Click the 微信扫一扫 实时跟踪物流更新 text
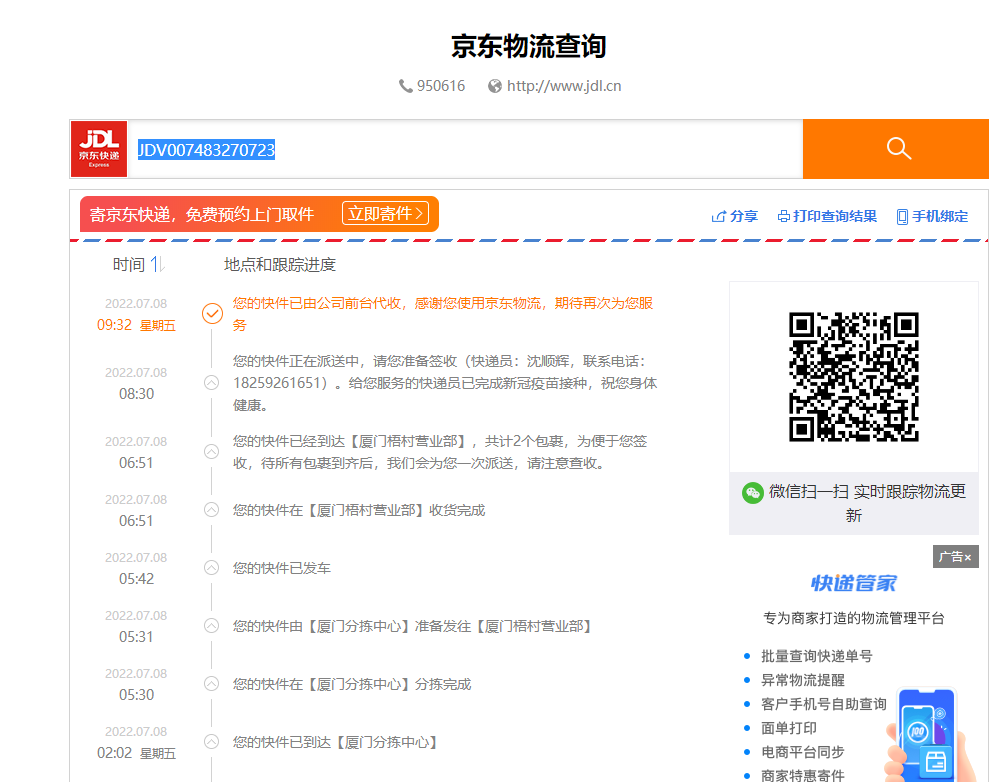 (x=867, y=503)
